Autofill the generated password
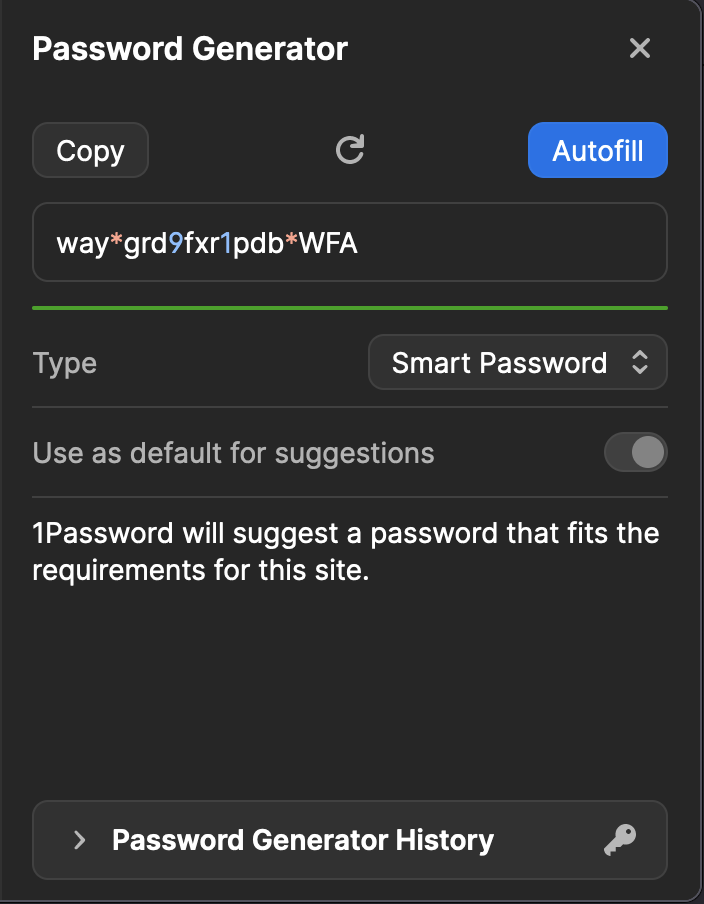The image size is (704, 904). tap(597, 151)
